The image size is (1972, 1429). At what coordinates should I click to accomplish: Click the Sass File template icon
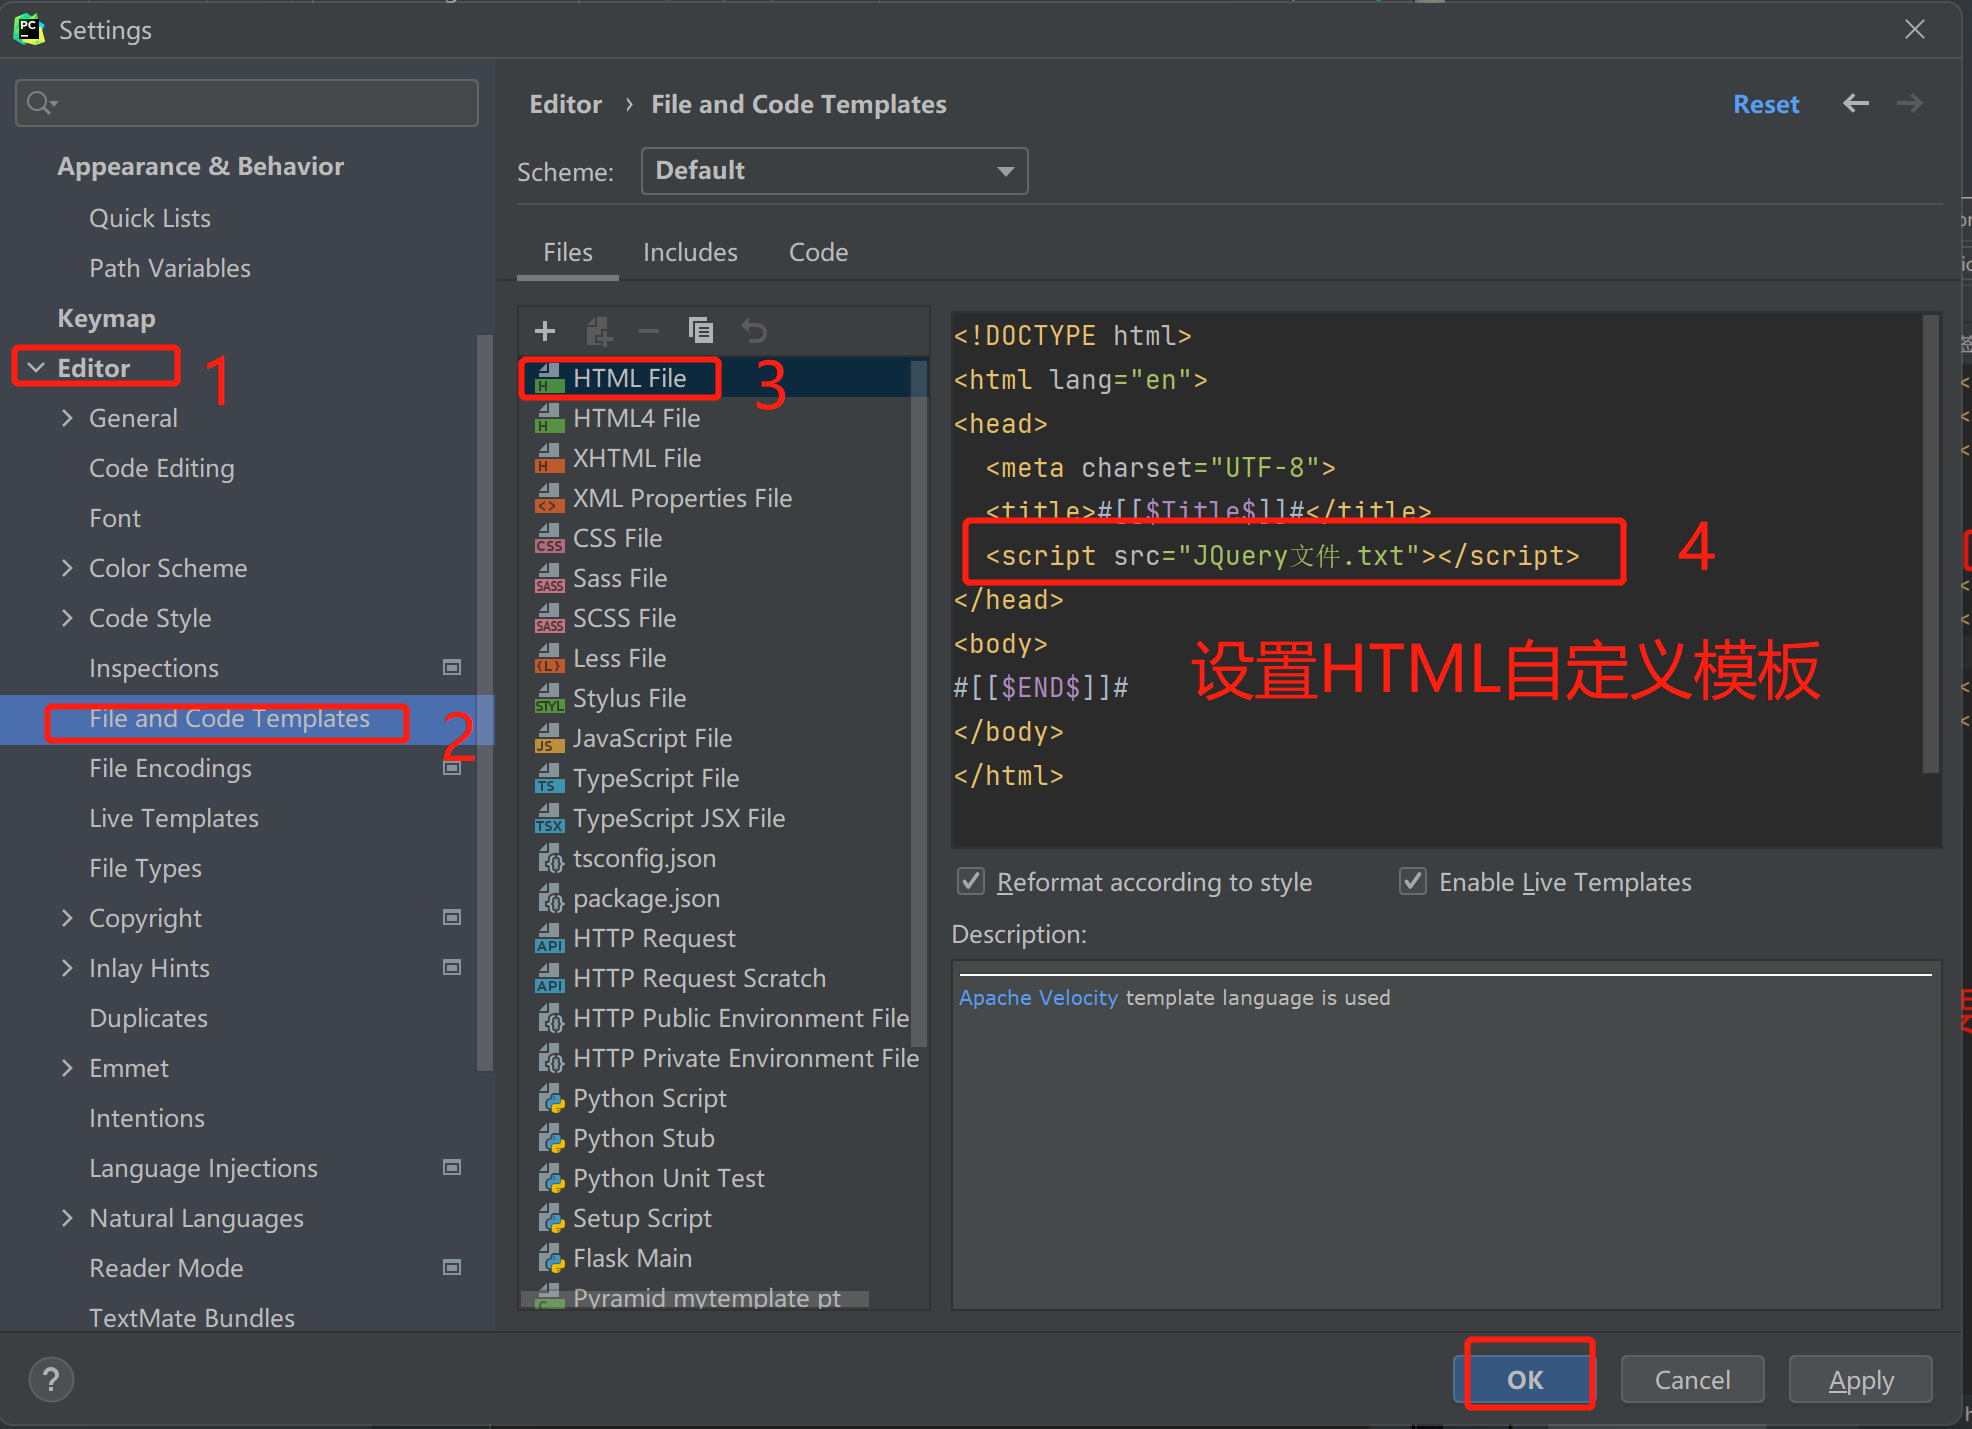click(549, 579)
